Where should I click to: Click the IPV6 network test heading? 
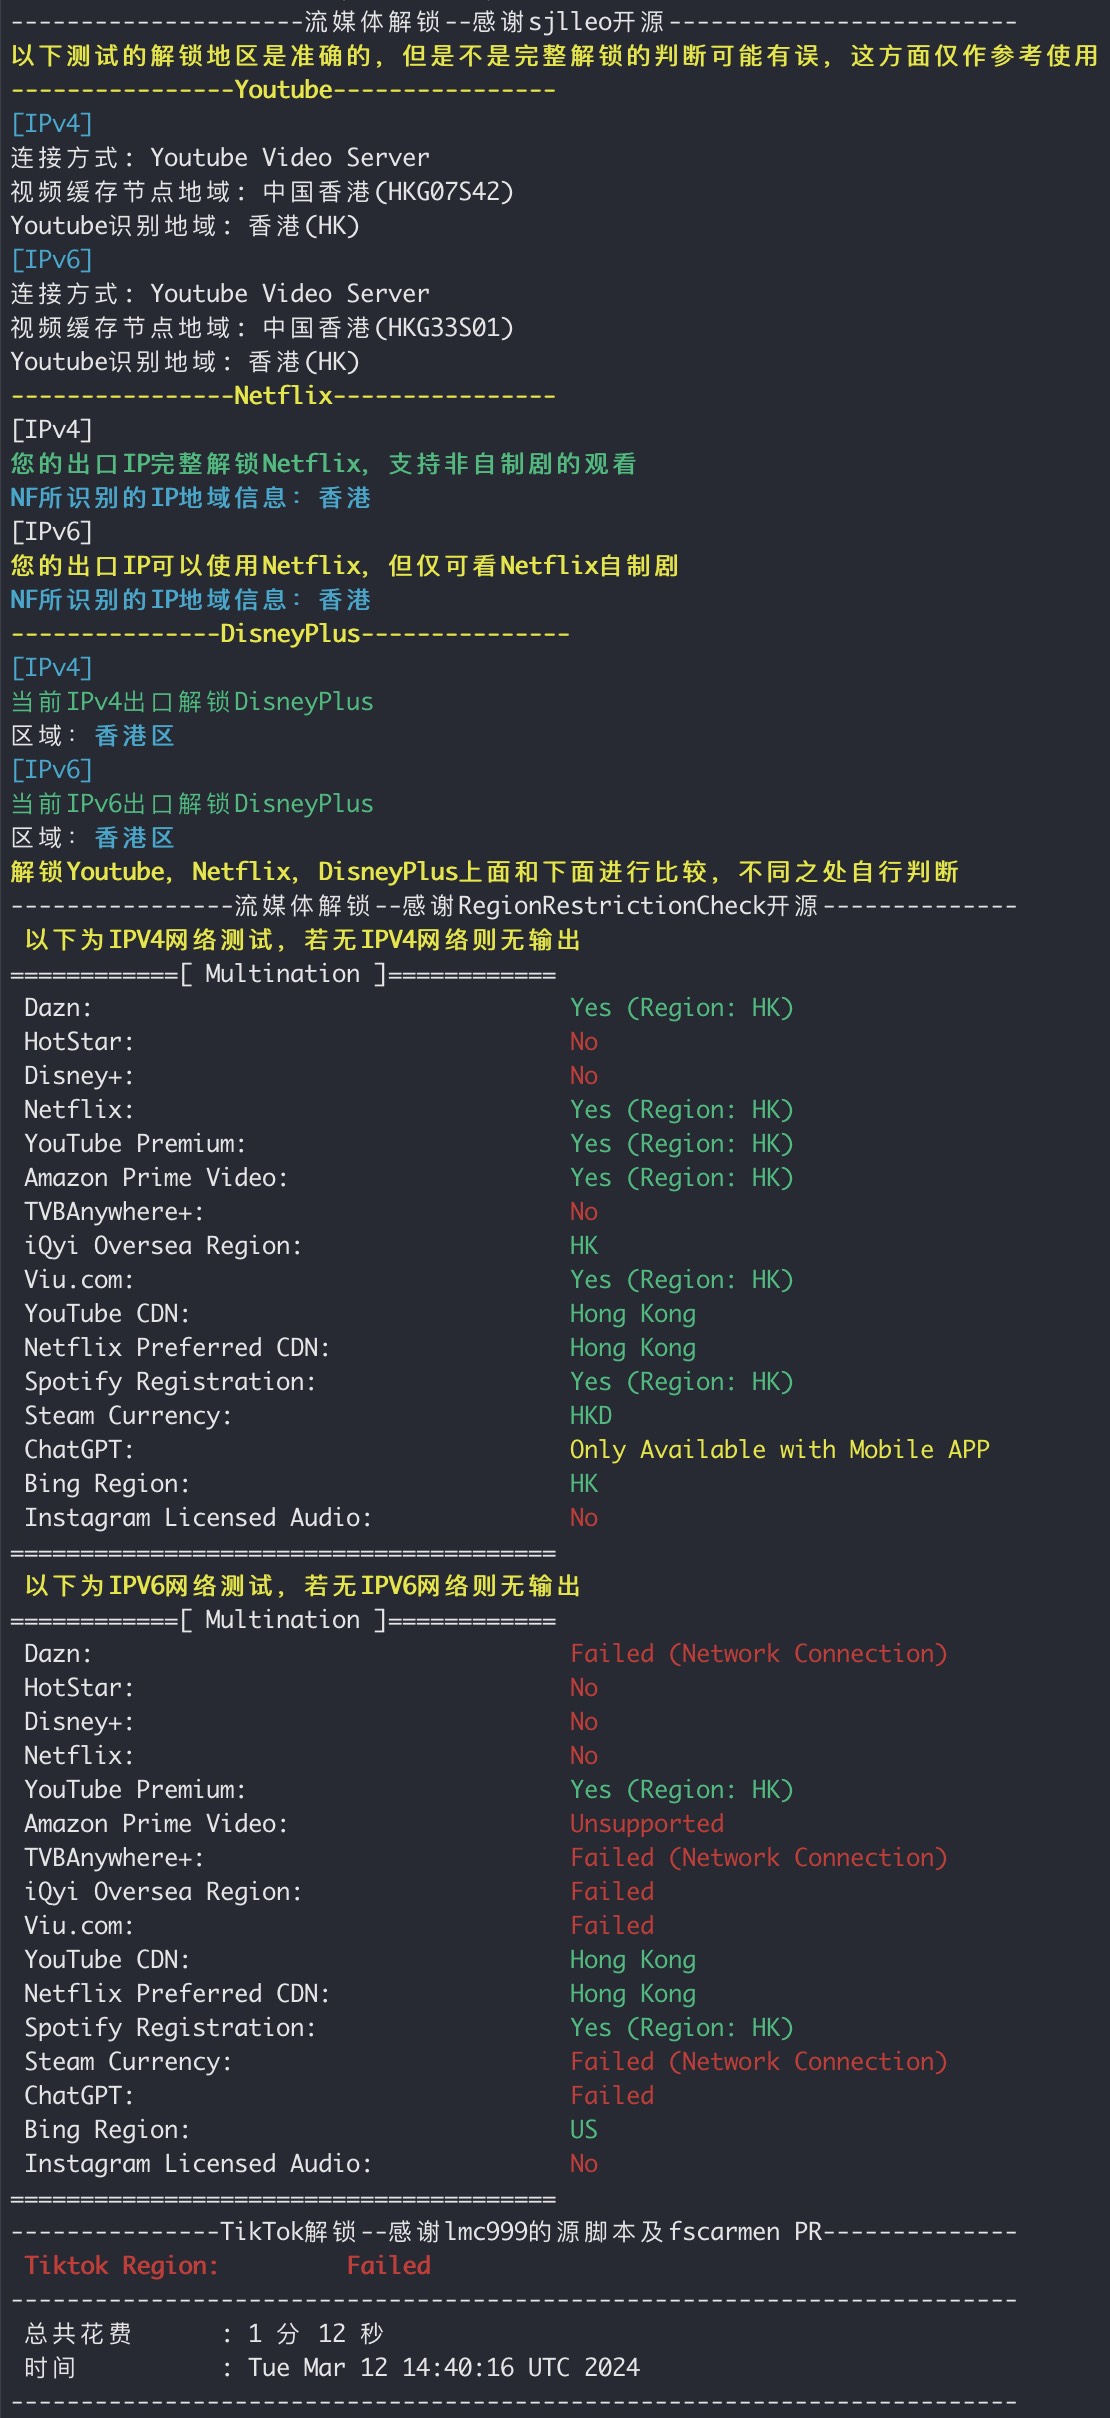click(x=302, y=1586)
